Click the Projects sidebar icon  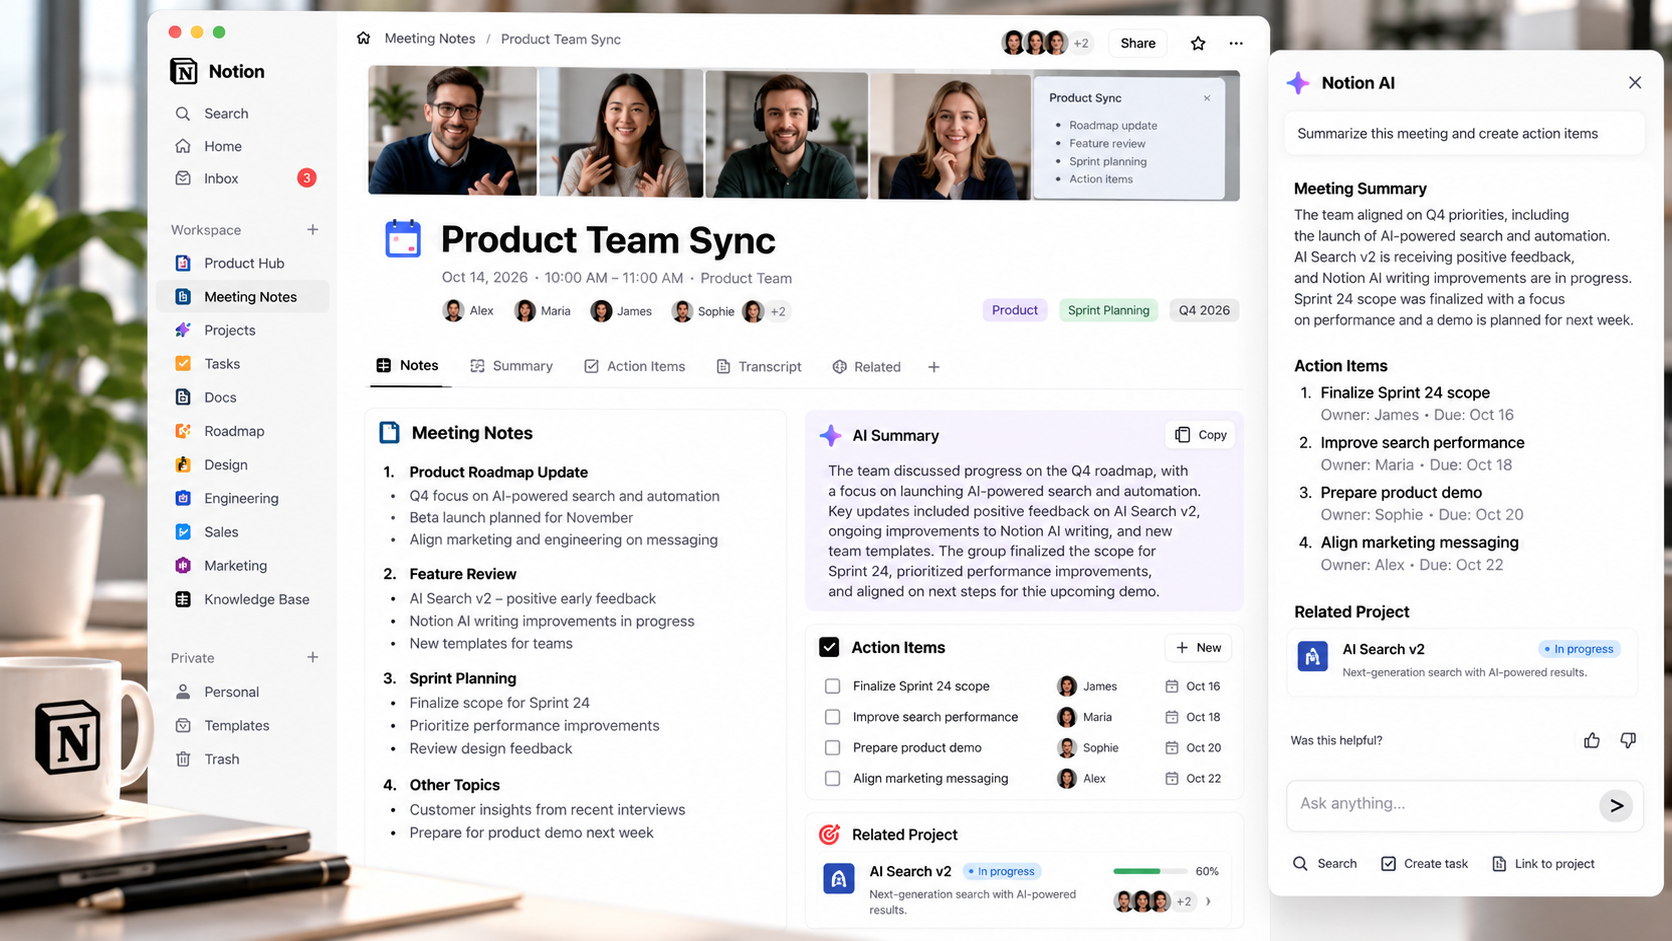183,330
